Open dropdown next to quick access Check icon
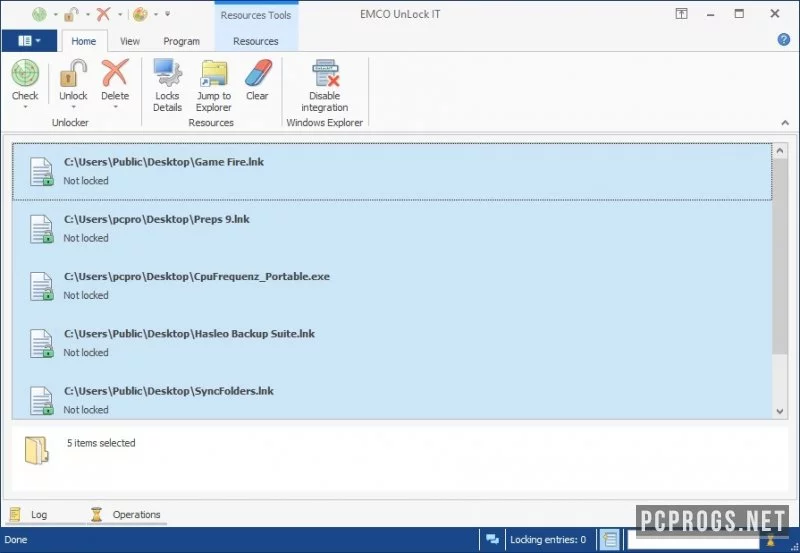The width and height of the screenshot is (800, 553). (55, 14)
